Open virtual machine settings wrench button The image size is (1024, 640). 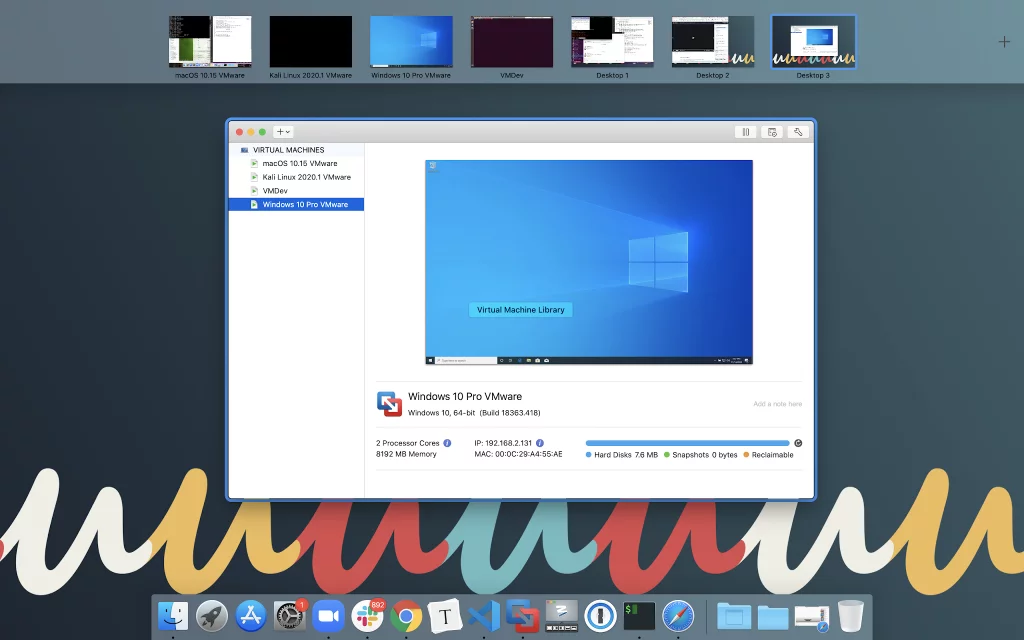(798, 132)
